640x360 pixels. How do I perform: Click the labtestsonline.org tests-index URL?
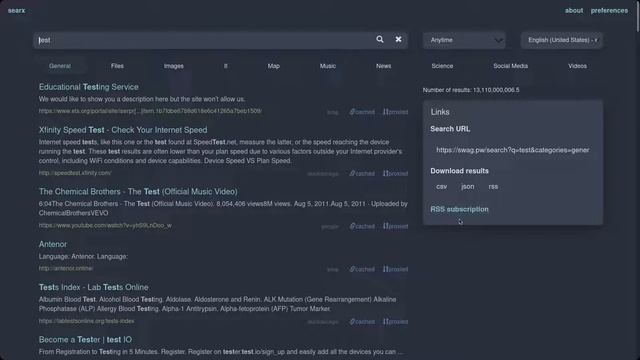pyautogui.click(x=87, y=321)
